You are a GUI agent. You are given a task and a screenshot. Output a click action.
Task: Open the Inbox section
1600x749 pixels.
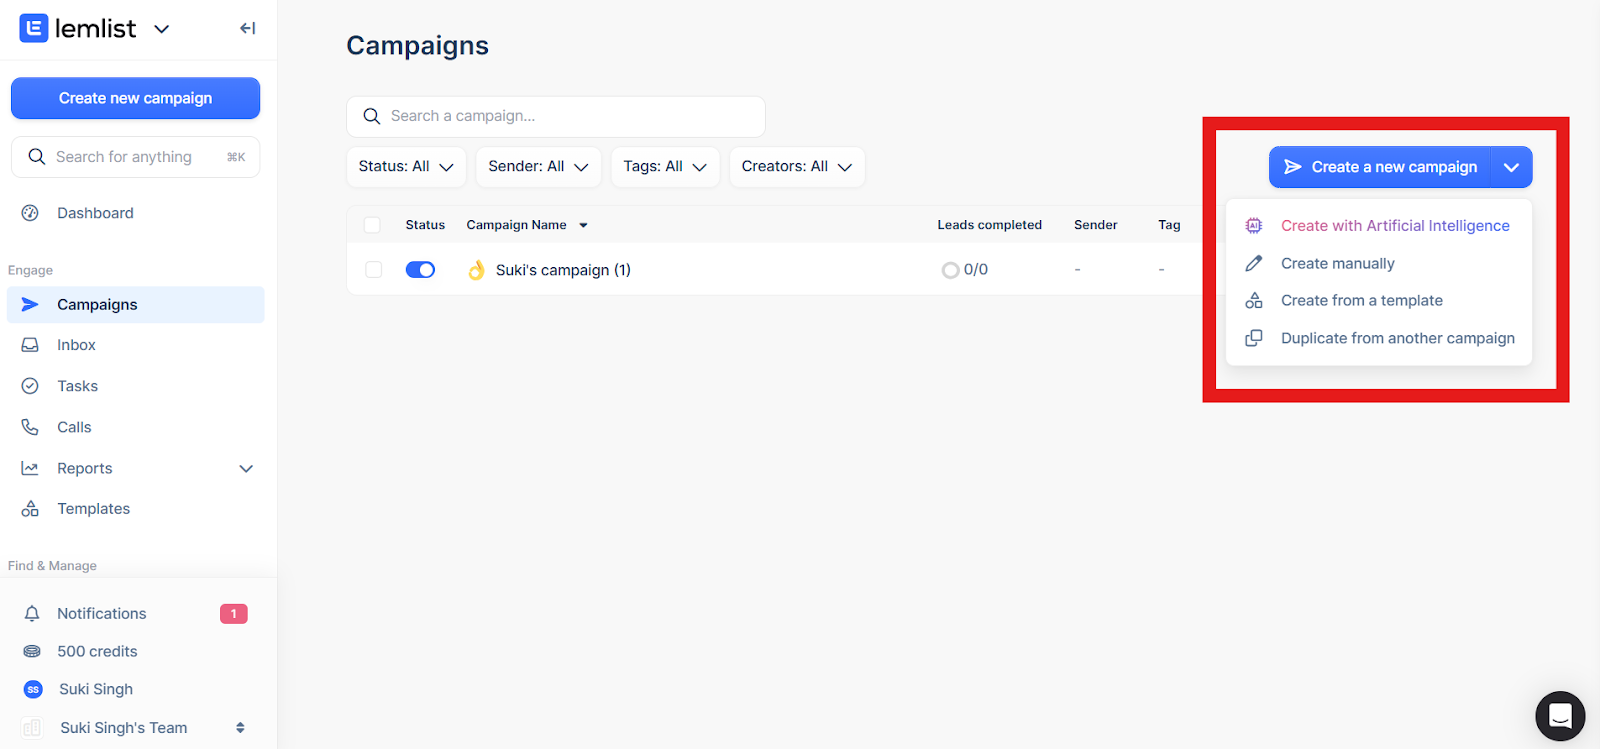pos(76,345)
